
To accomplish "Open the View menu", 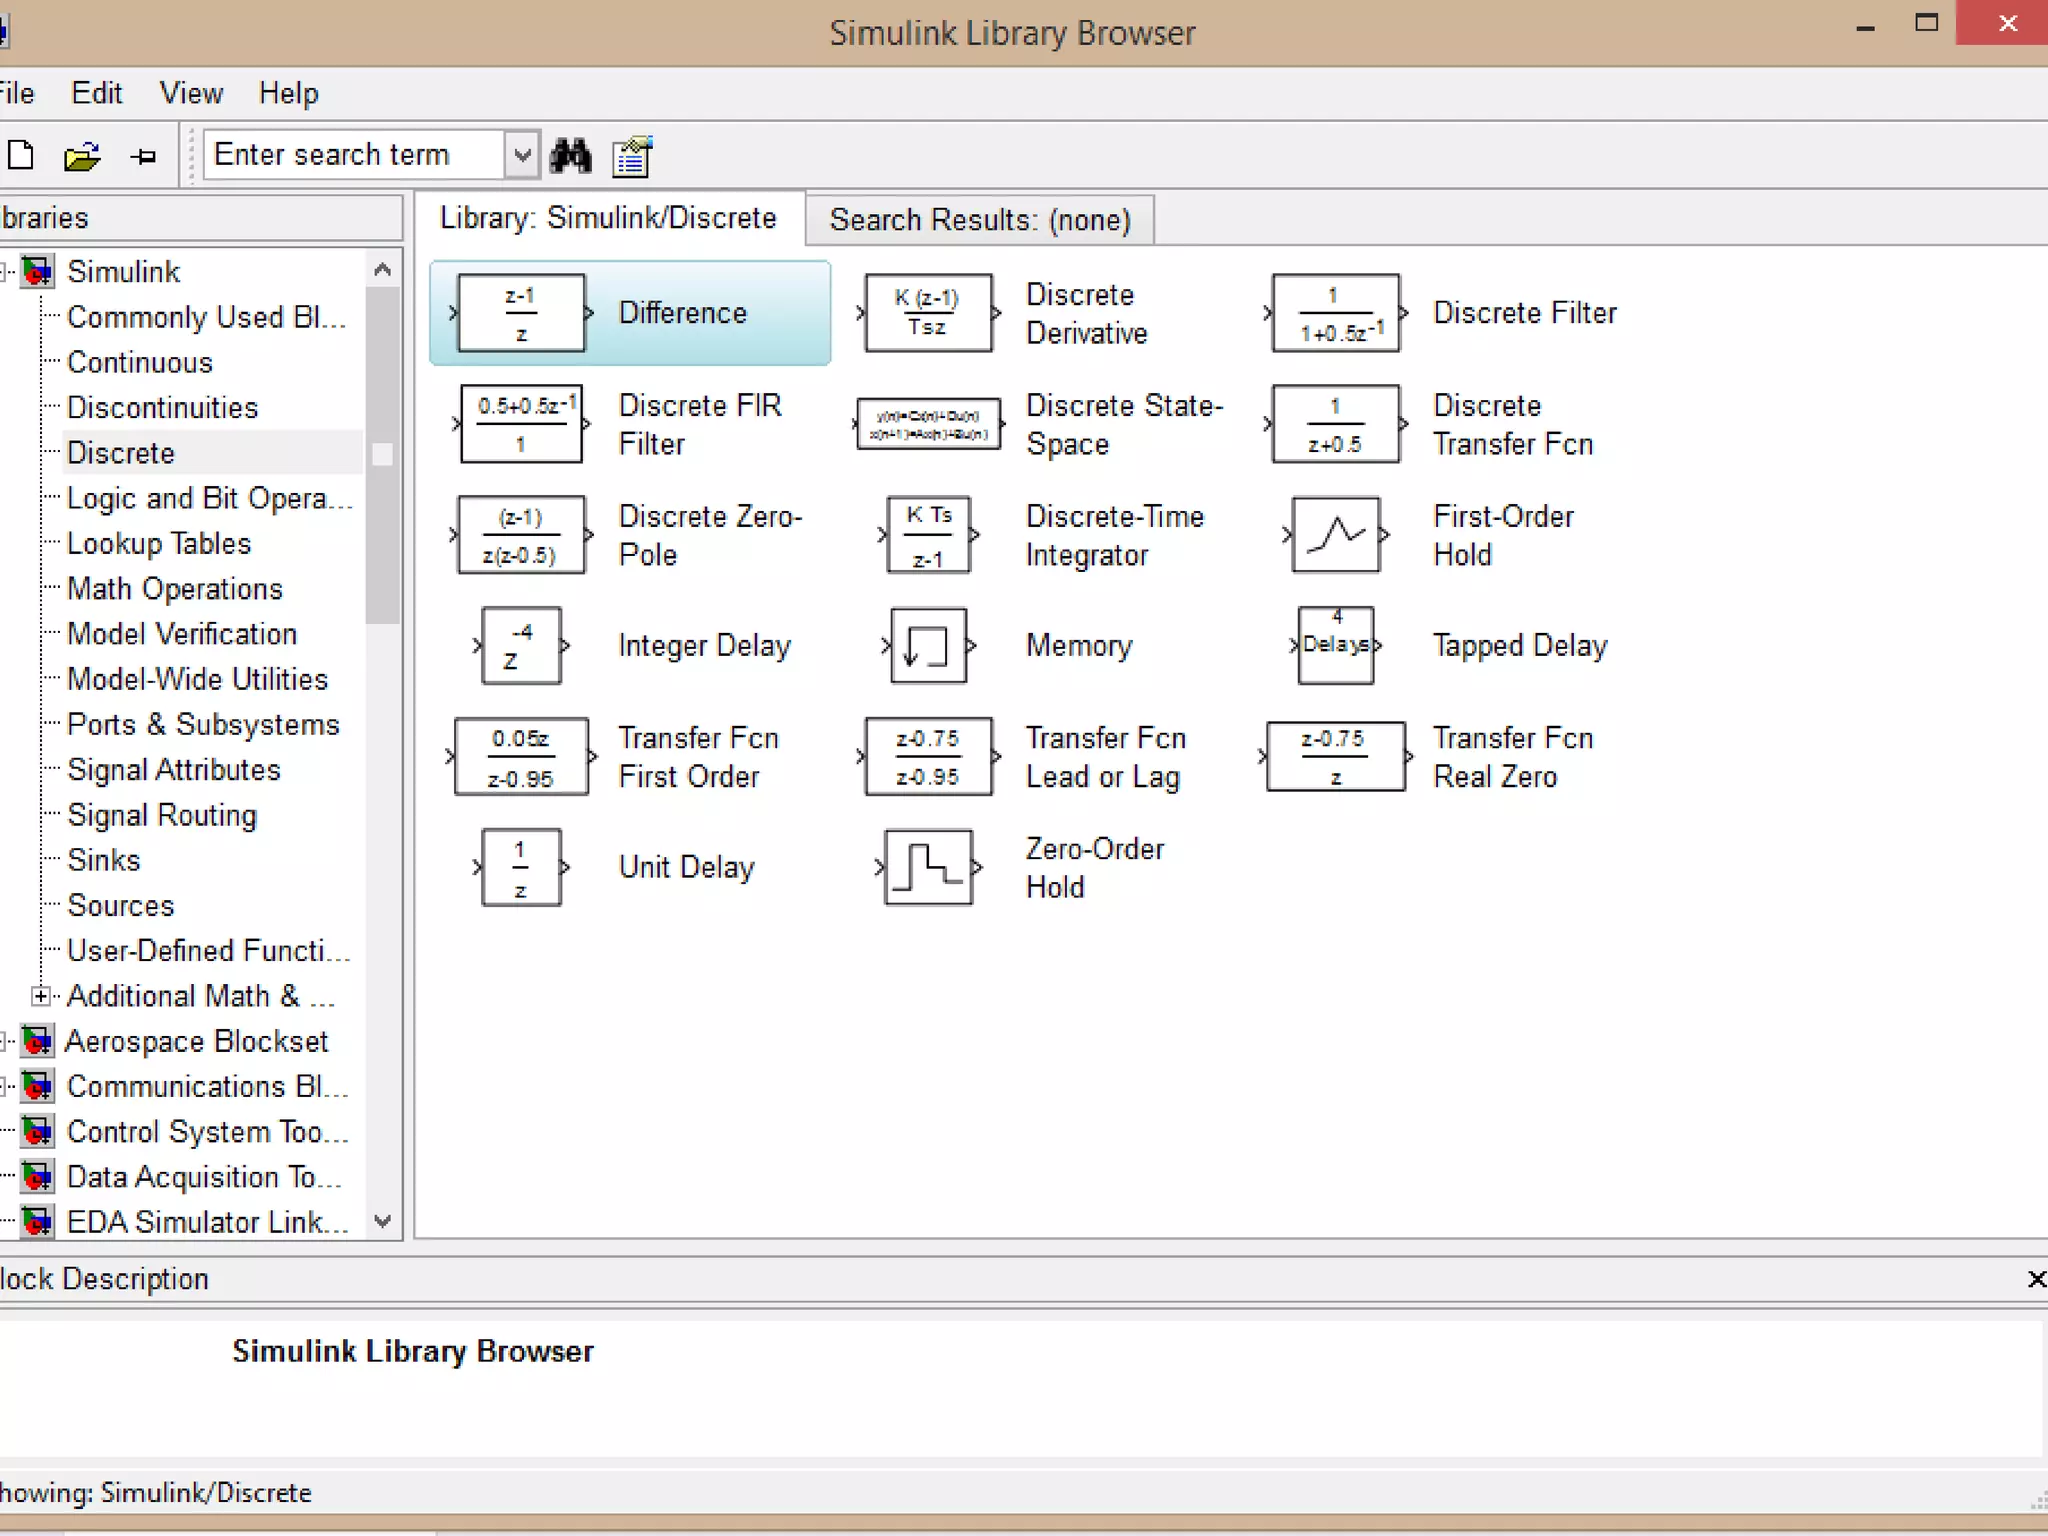I will pos(191,94).
